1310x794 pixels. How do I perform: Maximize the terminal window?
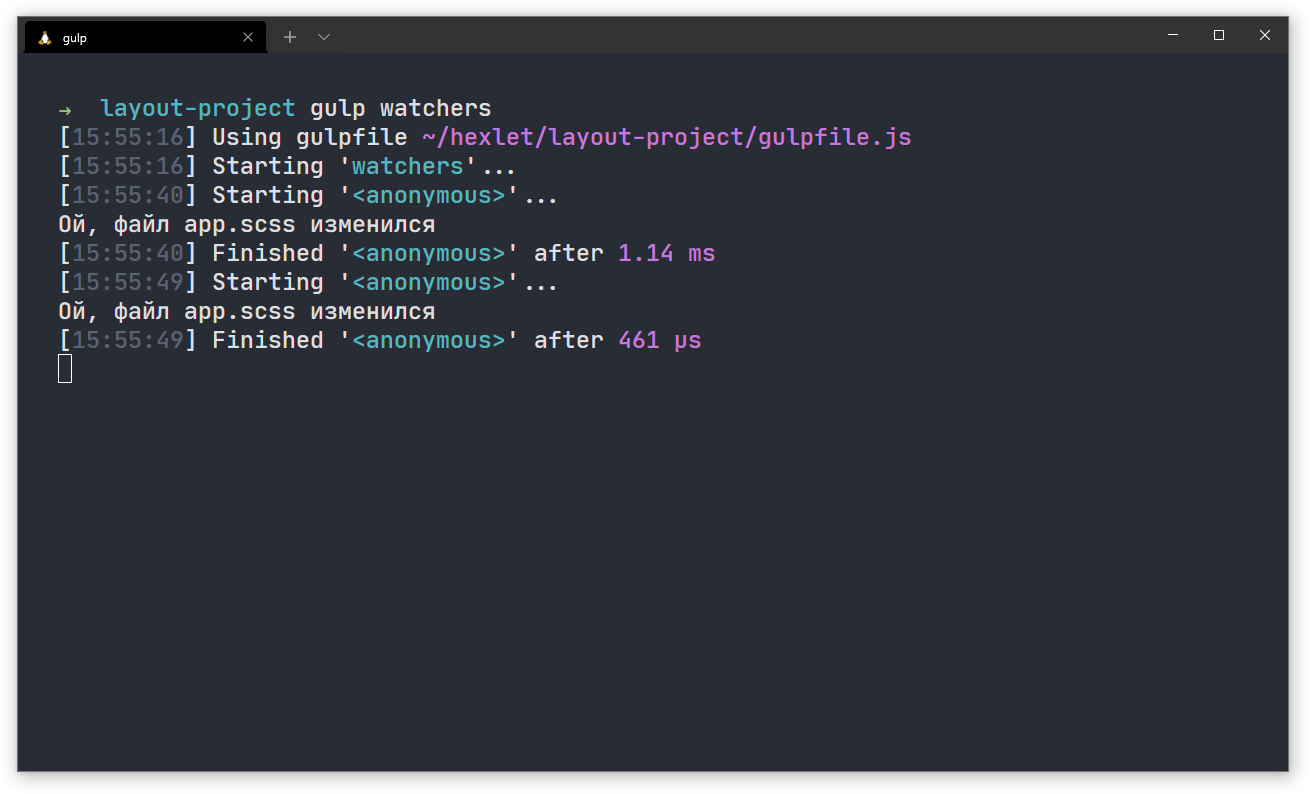coord(1219,35)
